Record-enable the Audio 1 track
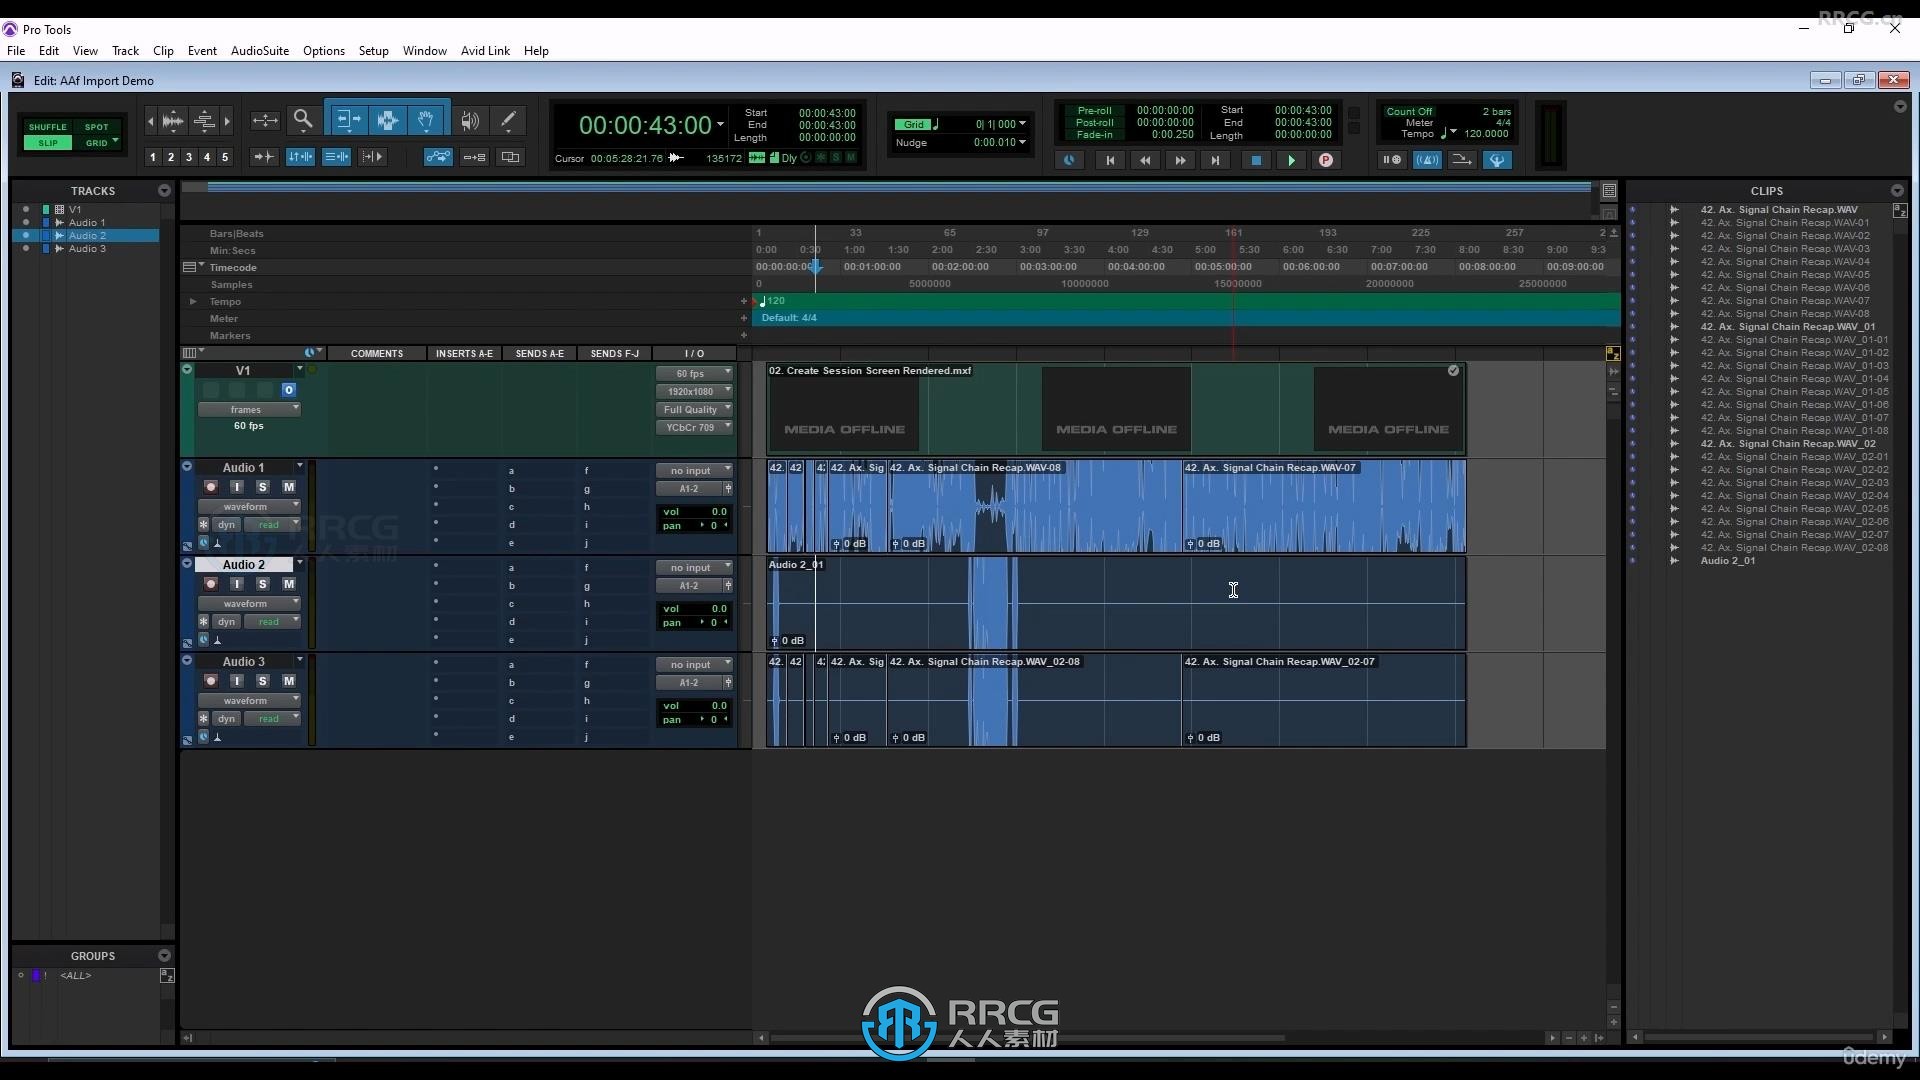 (x=210, y=487)
